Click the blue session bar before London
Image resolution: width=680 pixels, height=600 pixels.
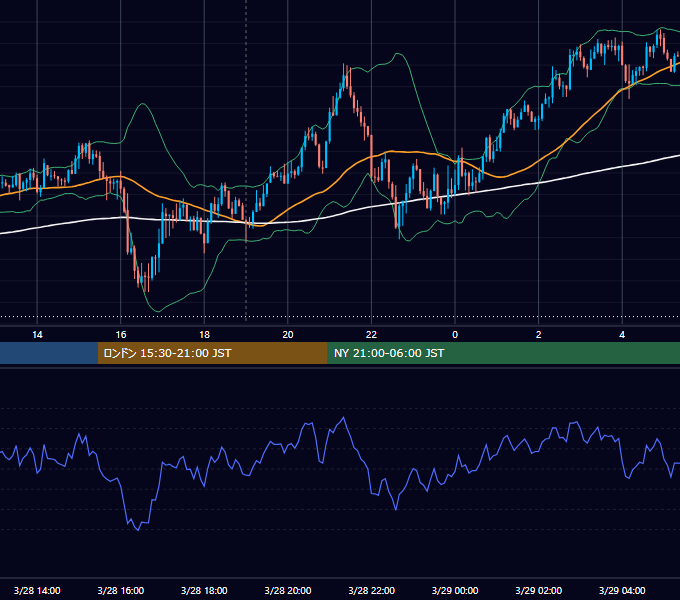click(49, 353)
